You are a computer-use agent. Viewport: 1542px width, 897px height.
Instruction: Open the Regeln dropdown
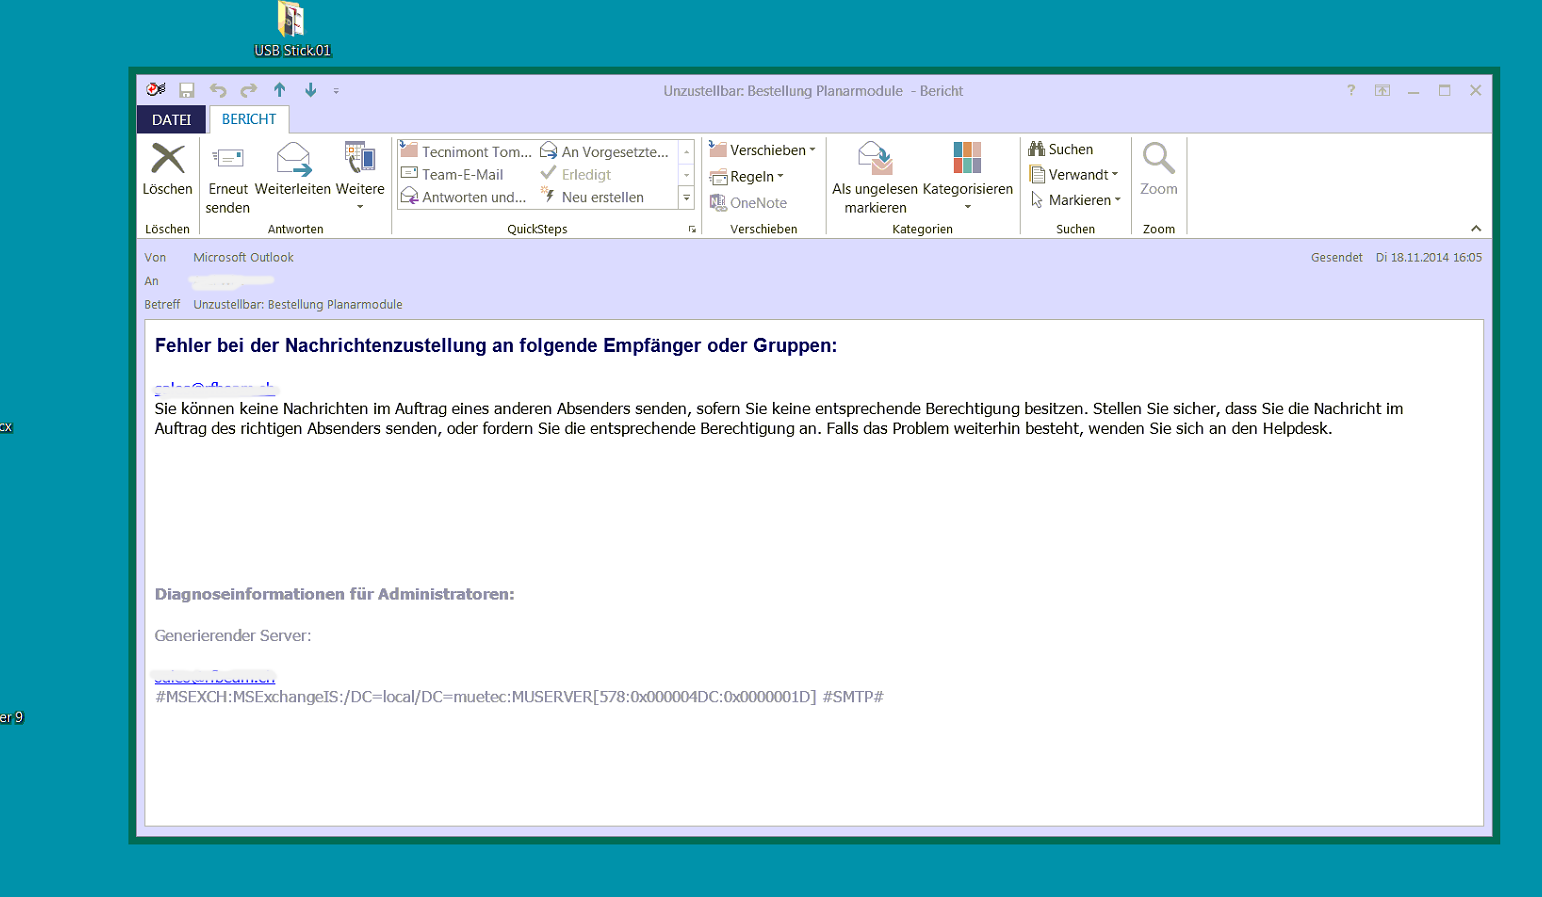[x=747, y=177]
